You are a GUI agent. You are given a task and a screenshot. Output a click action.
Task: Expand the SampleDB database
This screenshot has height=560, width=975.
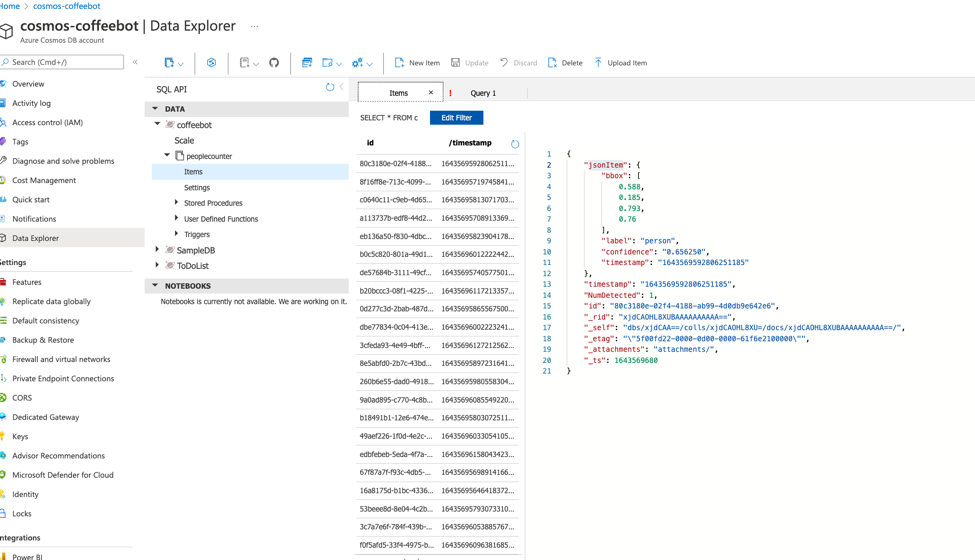click(157, 249)
